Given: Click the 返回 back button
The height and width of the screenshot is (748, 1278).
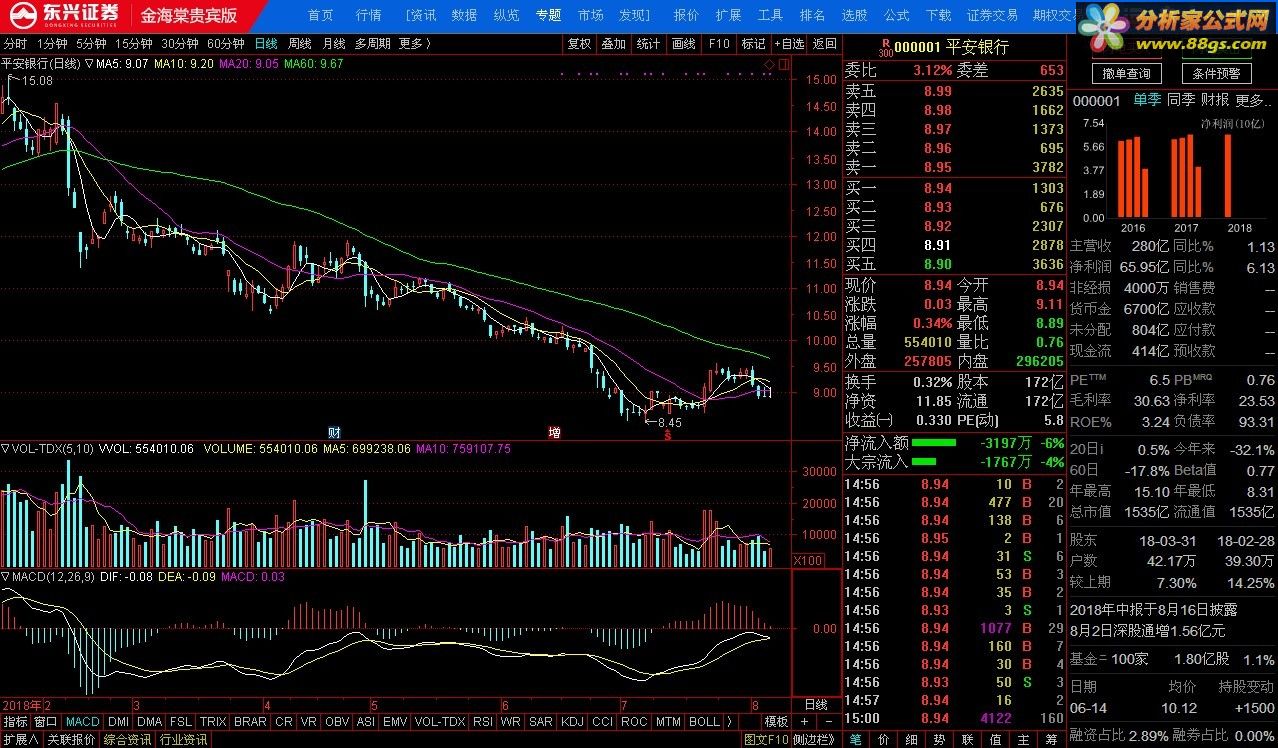Looking at the screenshot, I should coord(824,44).
